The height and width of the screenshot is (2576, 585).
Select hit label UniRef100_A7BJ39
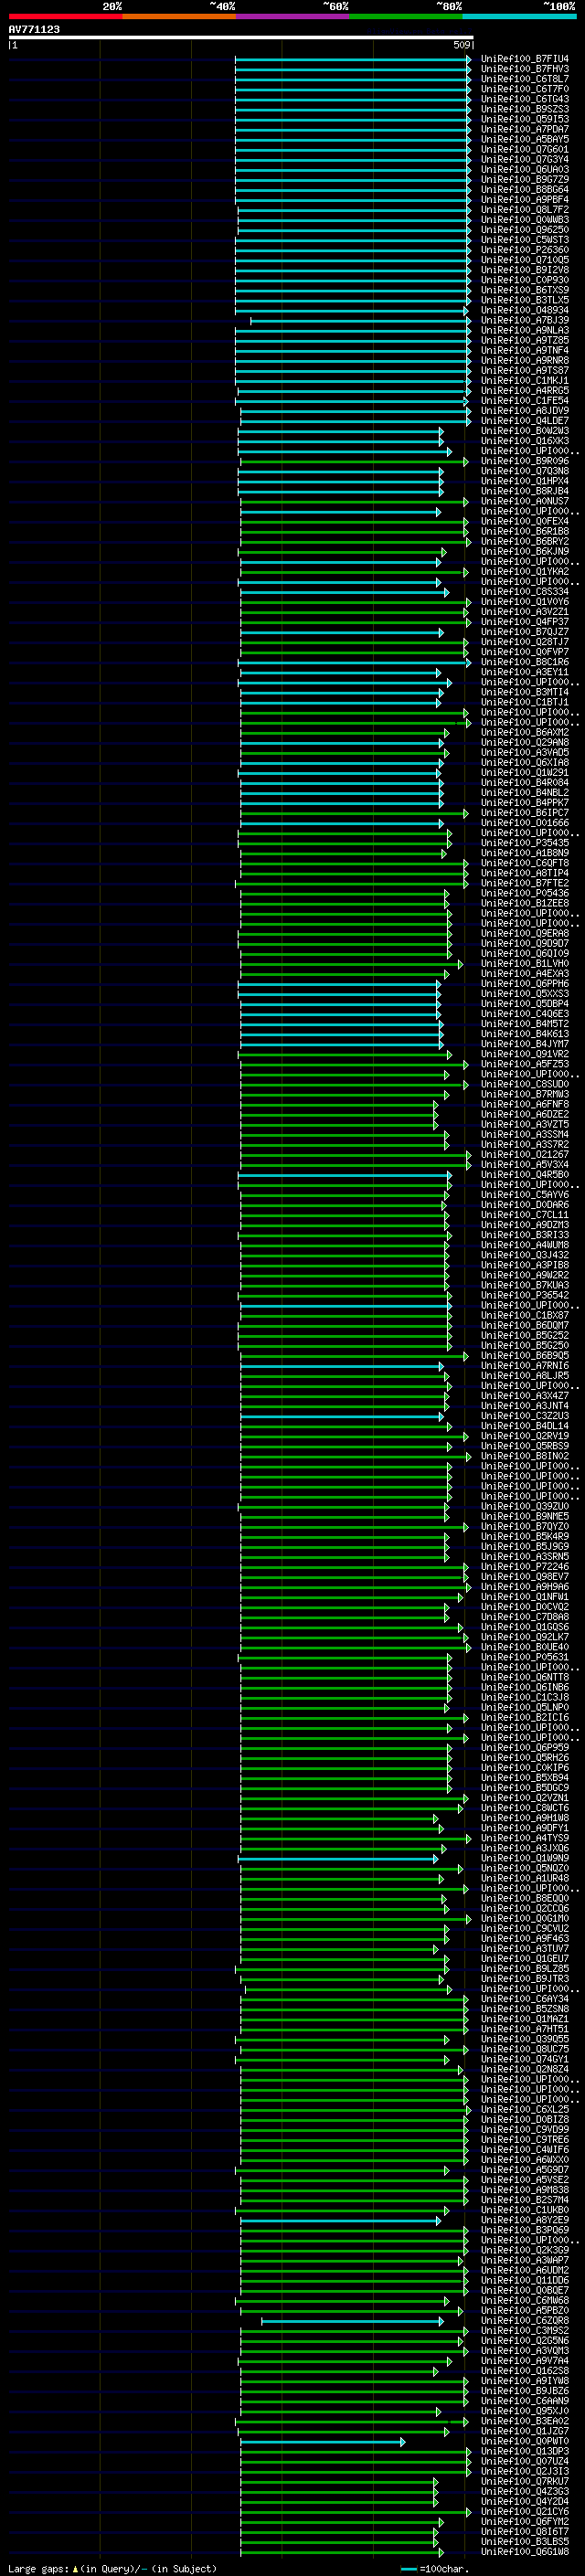pyautogui.click(x=525, y=320)
